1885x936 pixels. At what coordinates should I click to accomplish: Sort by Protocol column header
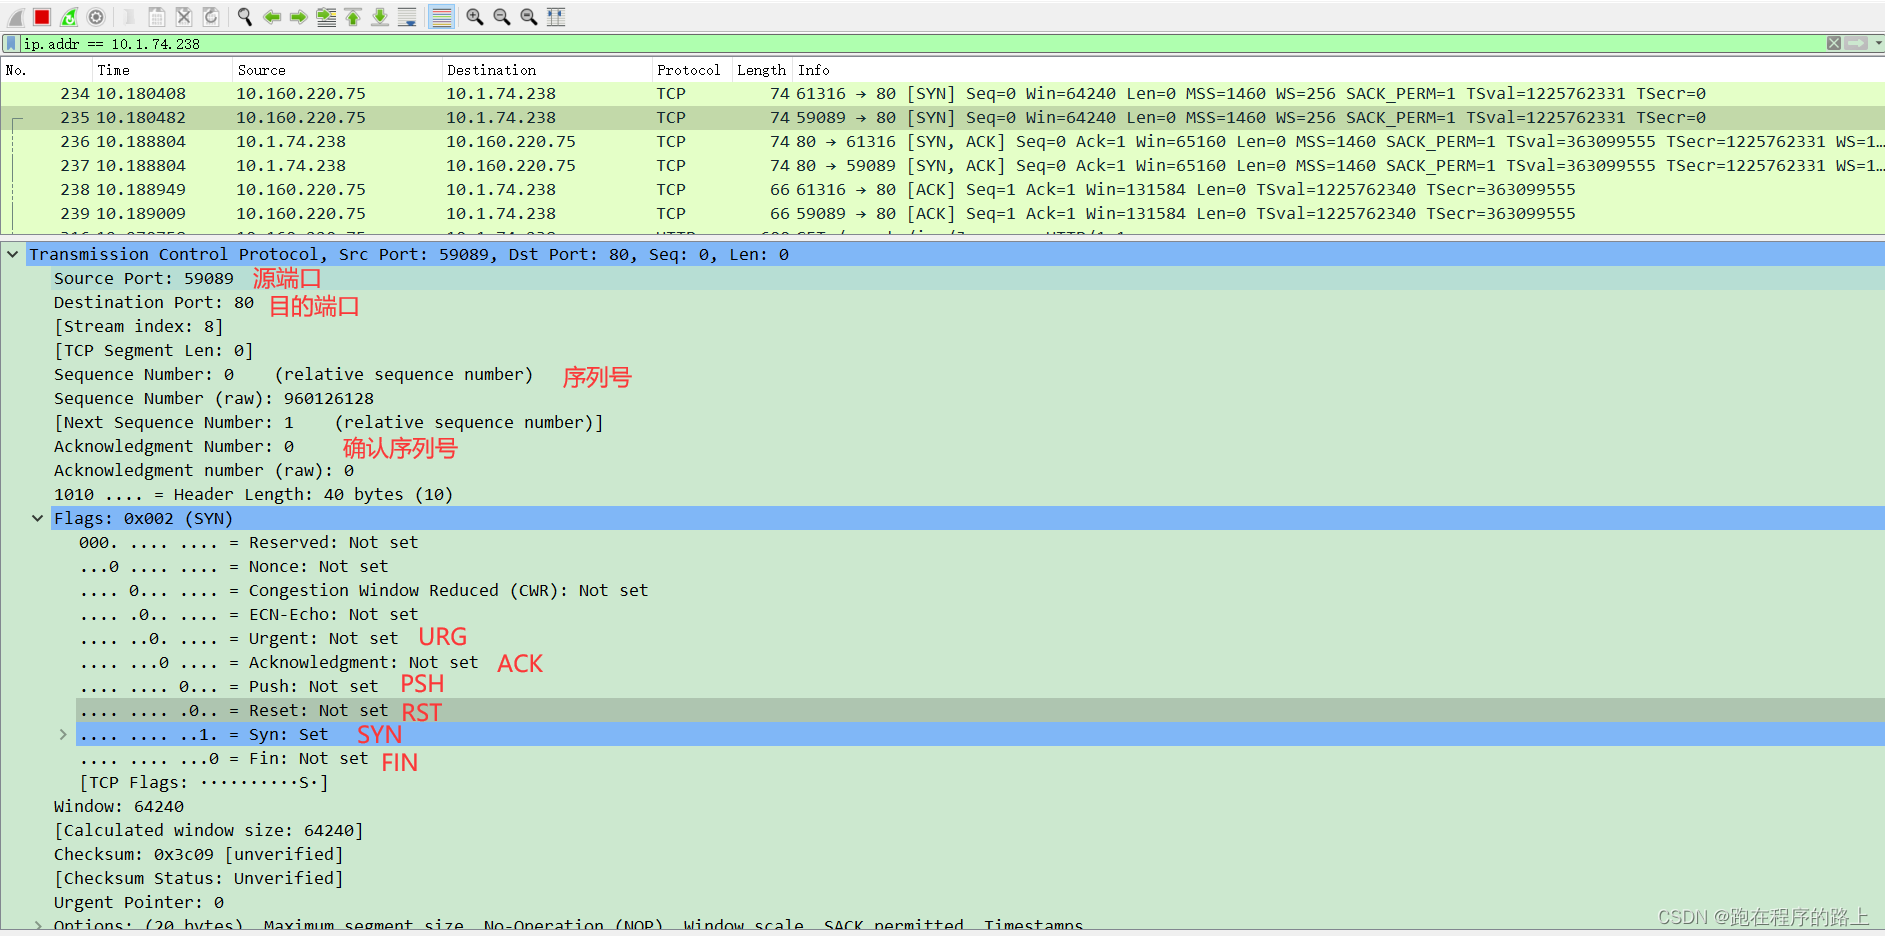pyautogui.click(x=692, y=70)
